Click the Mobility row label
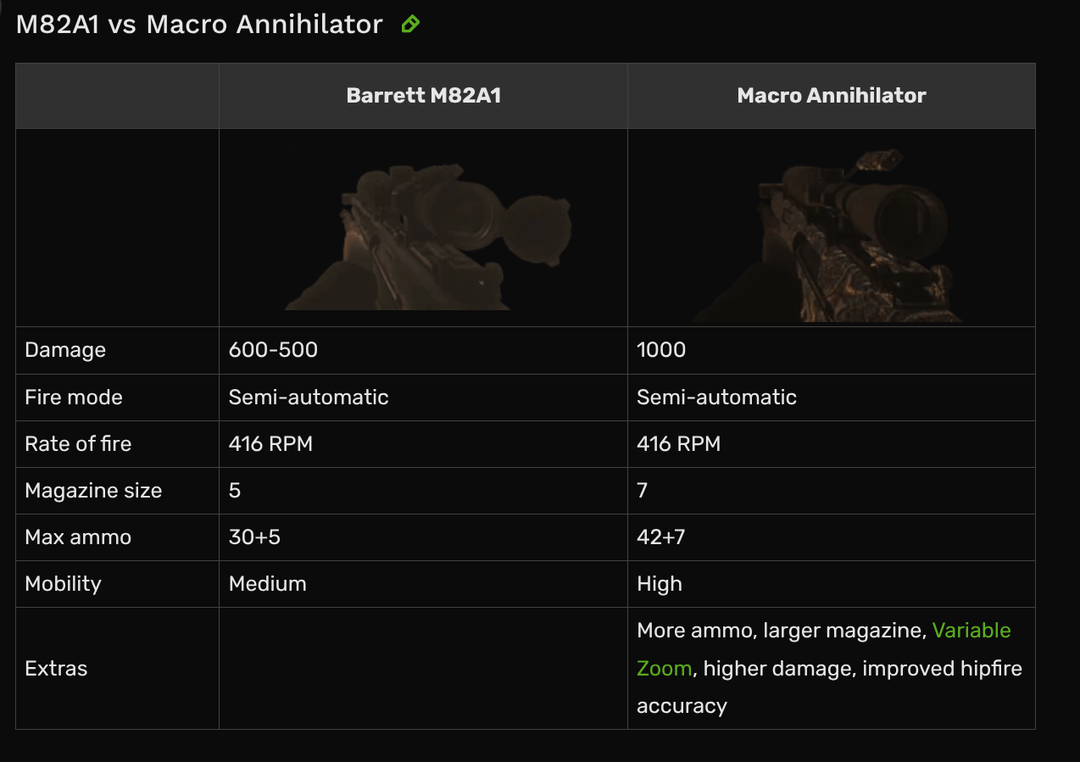Image resolution: width=1080 pixels, height=762 pixels. point(63,584)
